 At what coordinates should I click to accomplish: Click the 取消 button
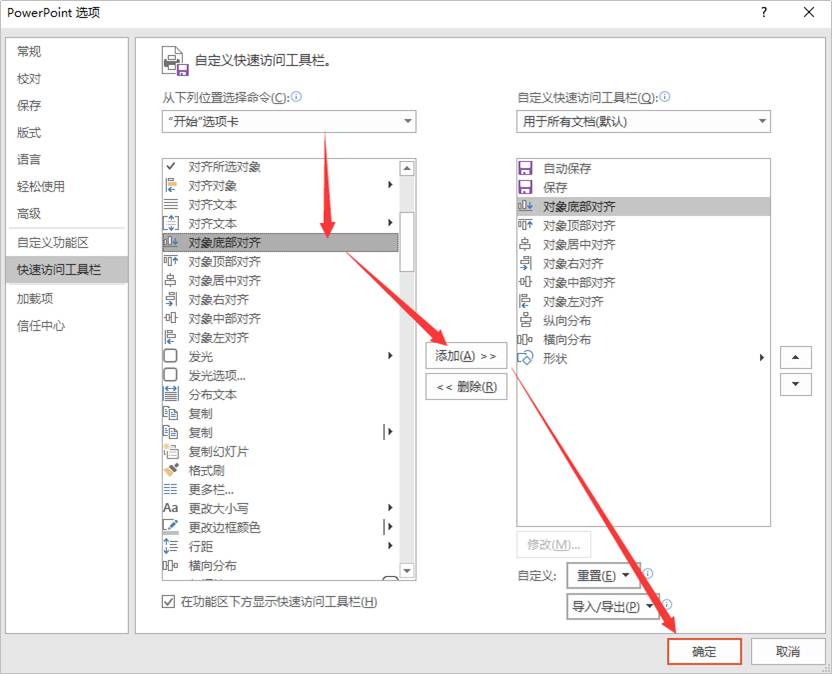pos(788,651)
